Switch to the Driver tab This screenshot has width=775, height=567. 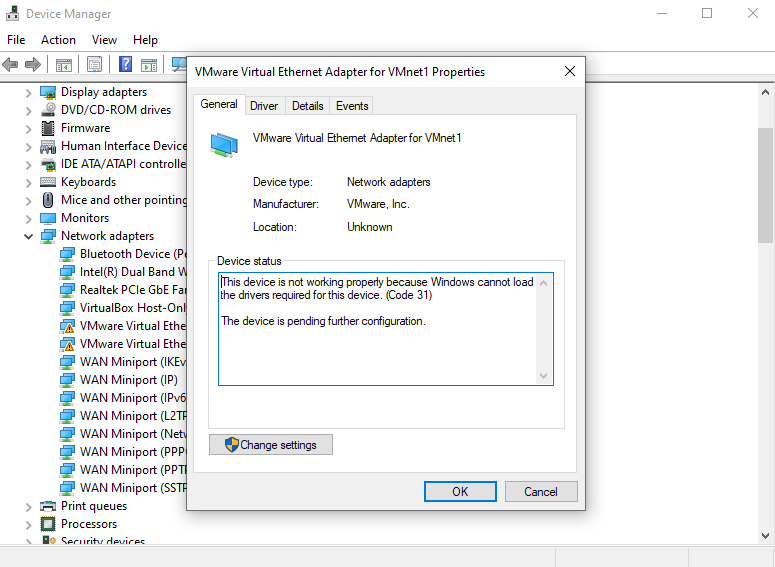coord(264,106)
